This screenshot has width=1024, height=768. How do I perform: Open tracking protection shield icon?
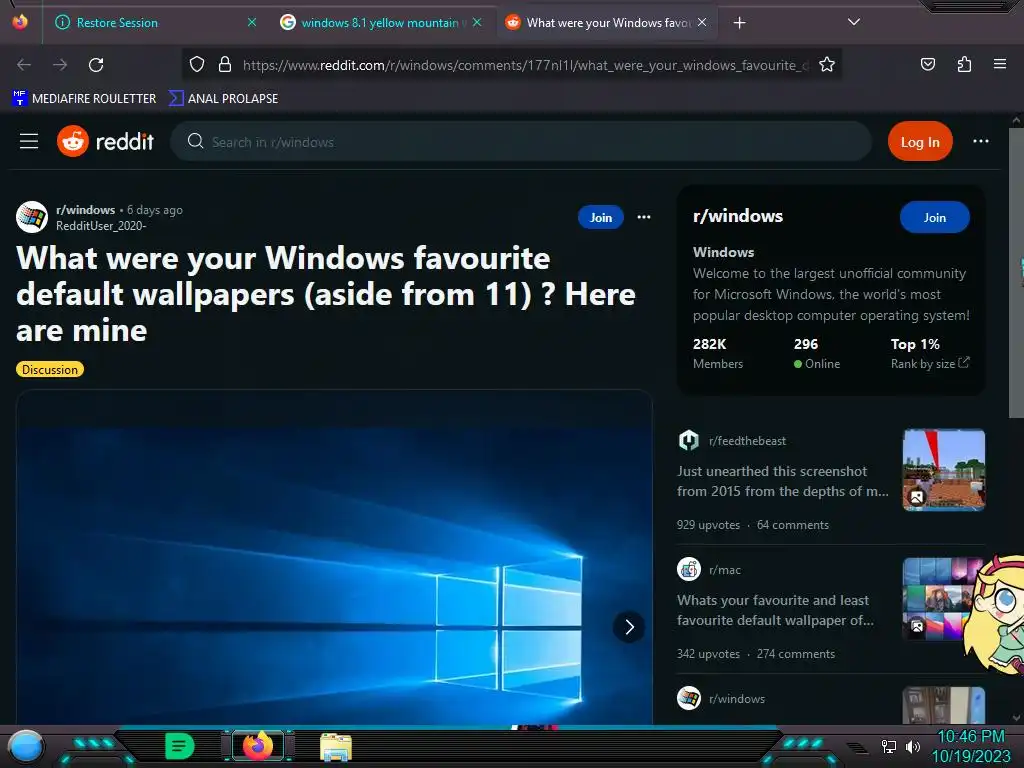coord(197,64)
